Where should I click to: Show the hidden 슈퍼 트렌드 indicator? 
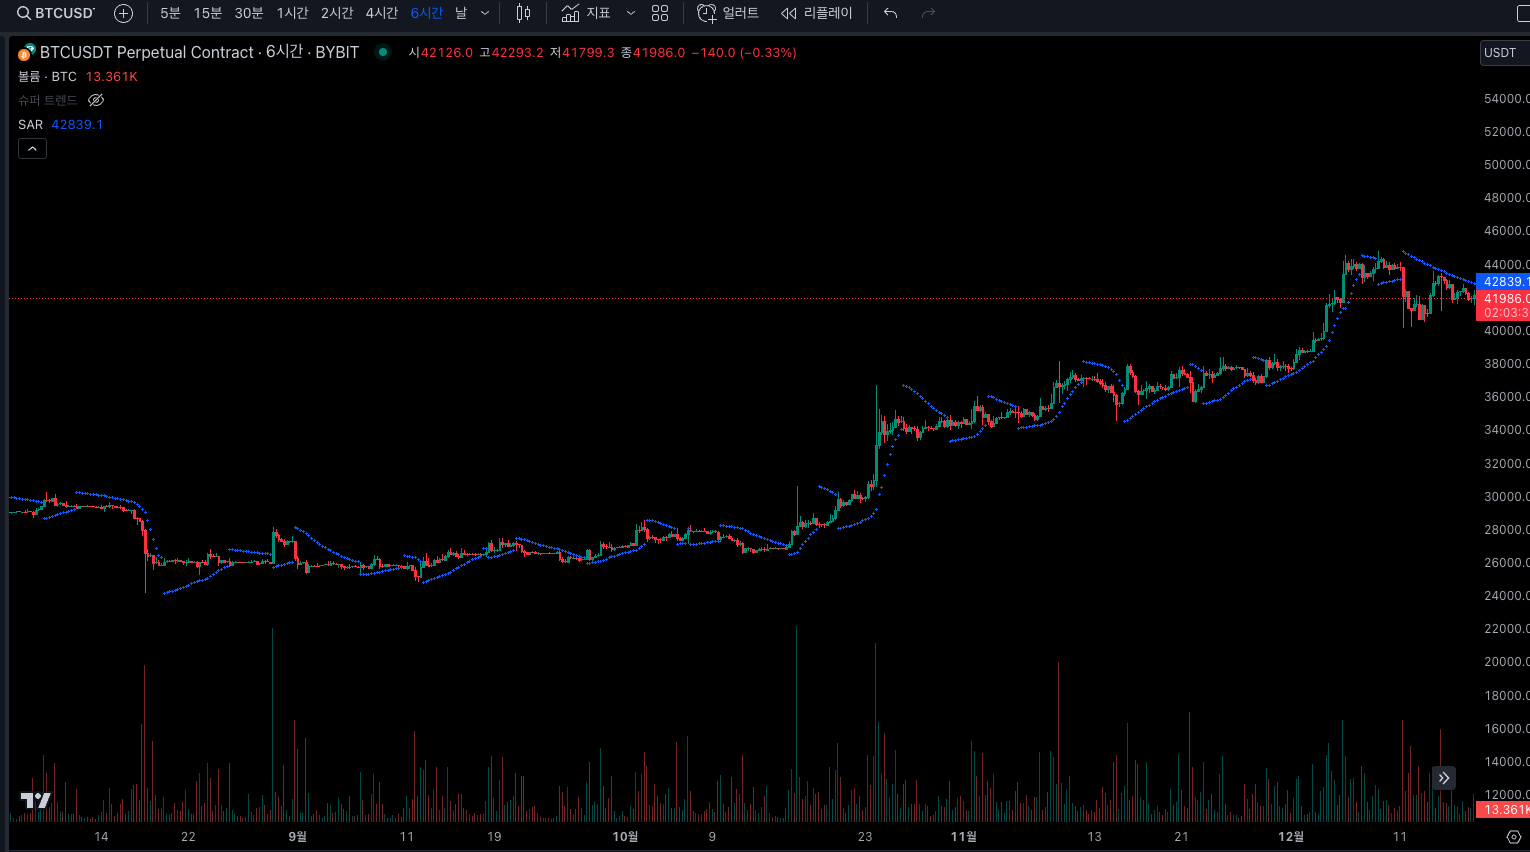point(96,100)
